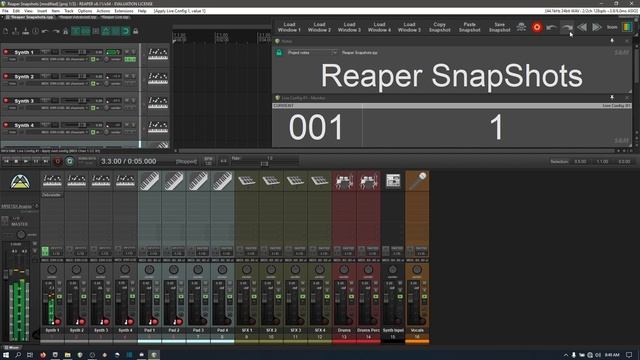
Task: Open Windows Start menu
Action: pos(6,355)
